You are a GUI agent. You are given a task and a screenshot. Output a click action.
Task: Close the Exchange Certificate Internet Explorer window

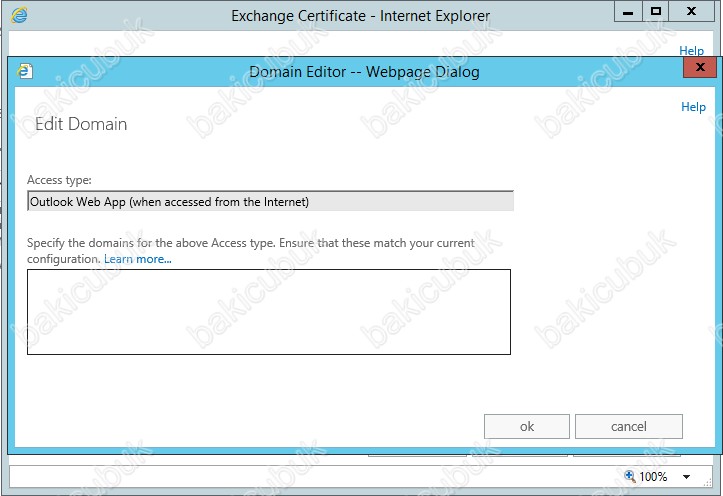691,12
